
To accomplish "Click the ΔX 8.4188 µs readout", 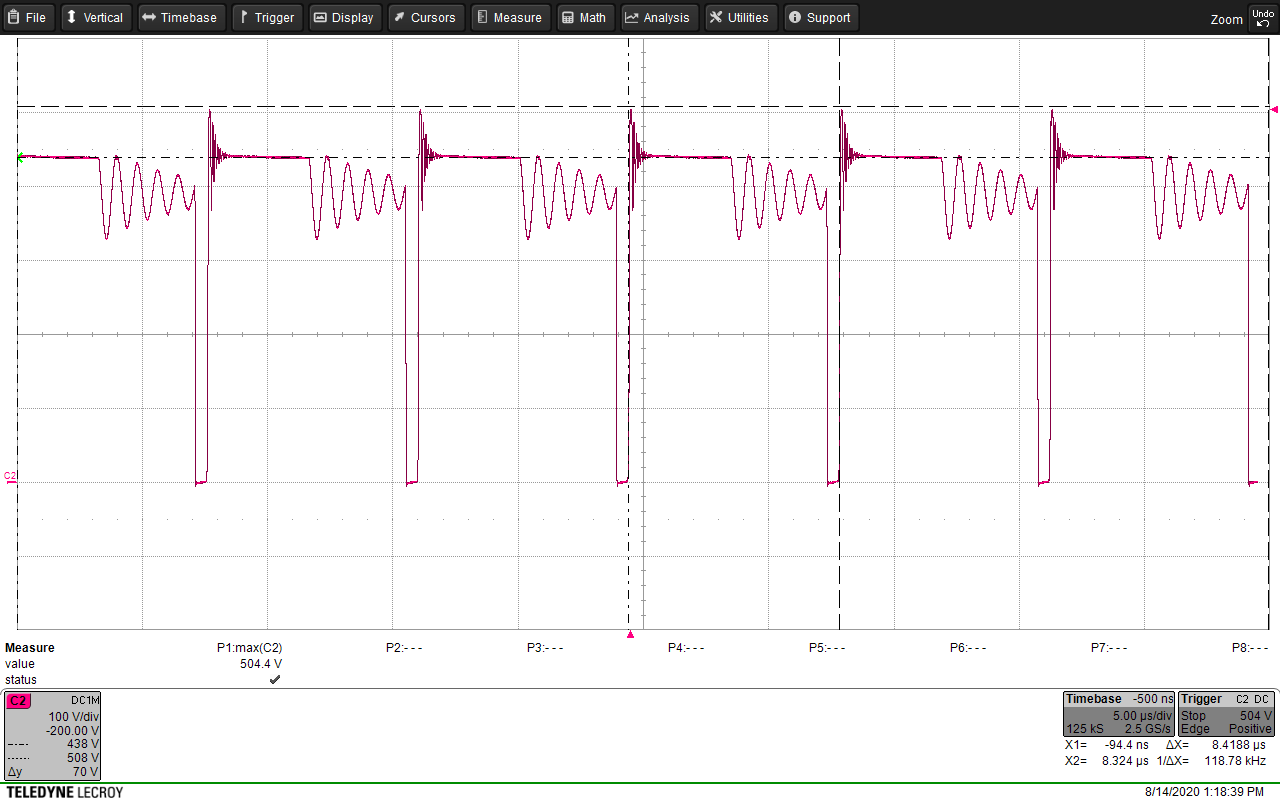I will click(x=1217, y=746).
